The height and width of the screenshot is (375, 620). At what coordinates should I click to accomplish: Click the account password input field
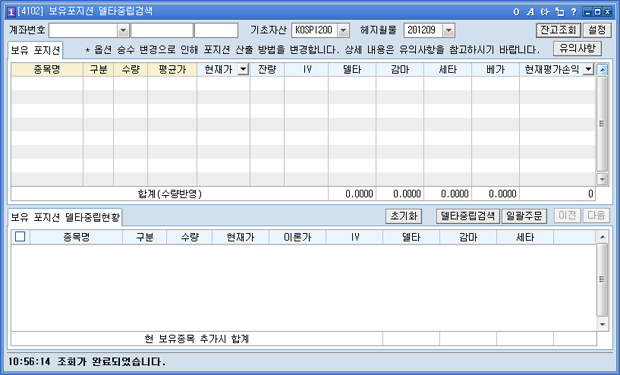(x=216, y=30)
